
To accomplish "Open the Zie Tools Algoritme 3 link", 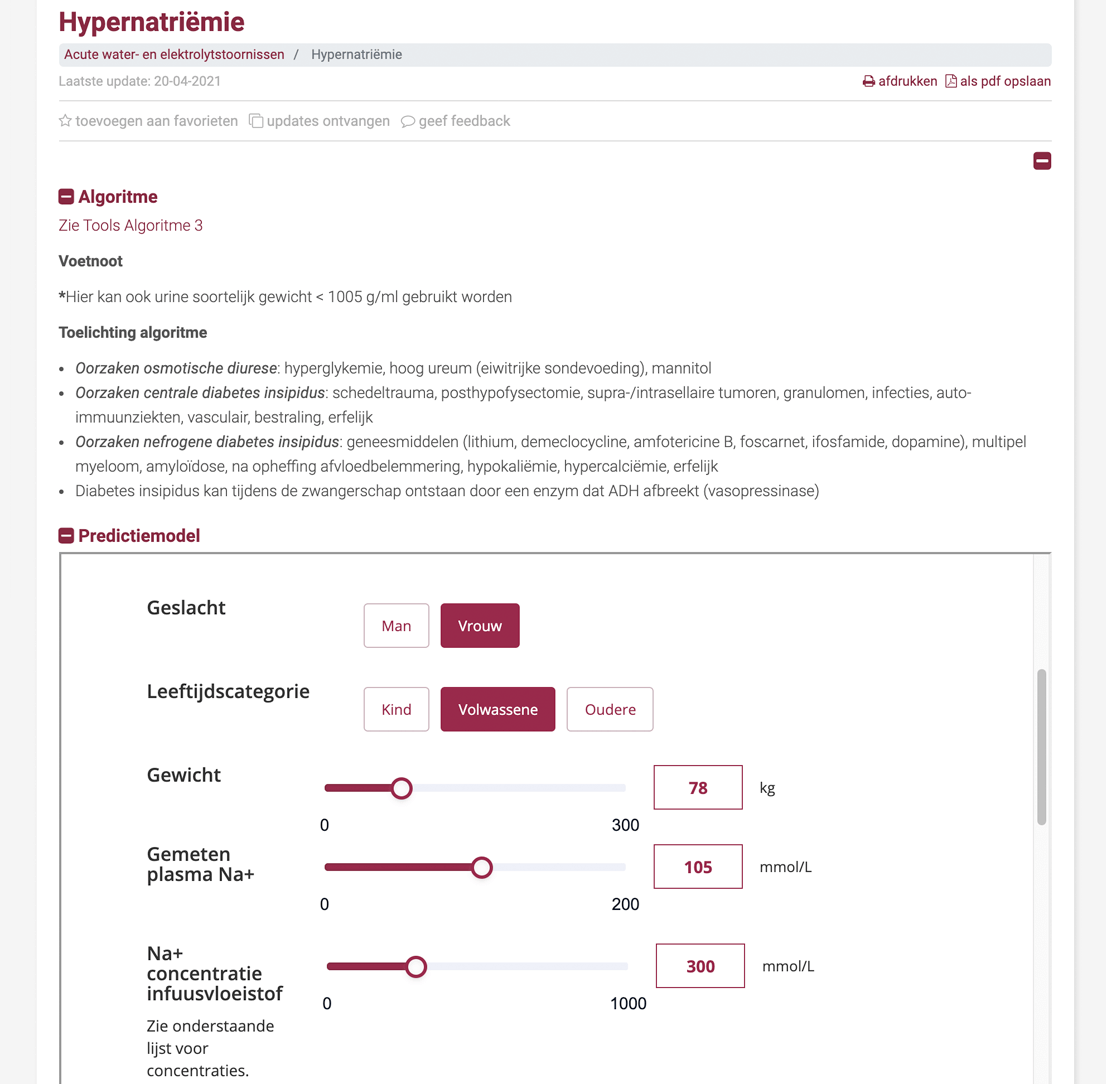I will coord(131,226).
